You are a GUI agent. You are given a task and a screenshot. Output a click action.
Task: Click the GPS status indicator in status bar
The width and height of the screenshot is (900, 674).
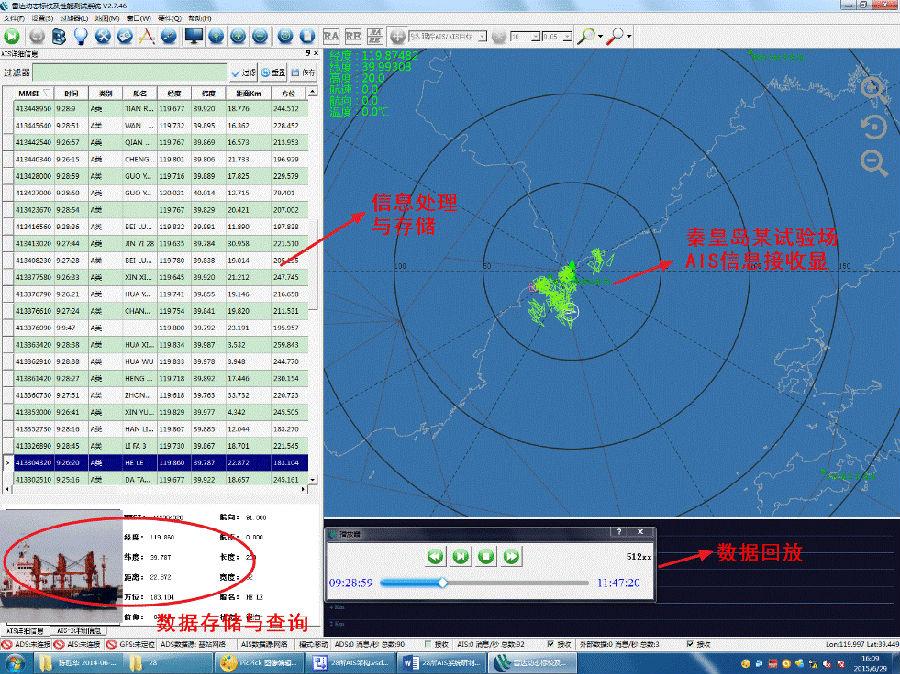click(x=131, y=644)
